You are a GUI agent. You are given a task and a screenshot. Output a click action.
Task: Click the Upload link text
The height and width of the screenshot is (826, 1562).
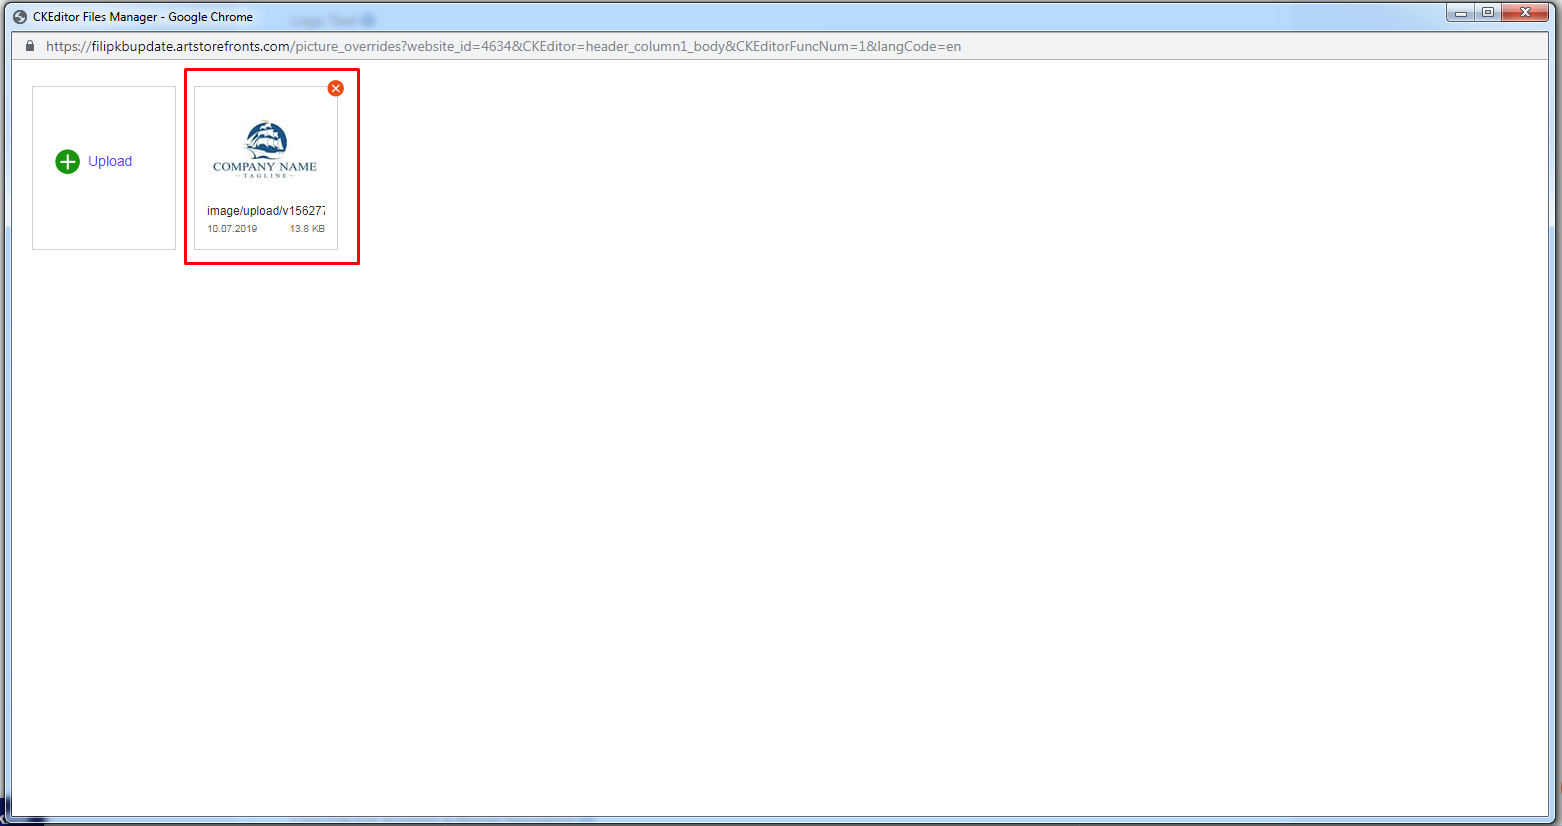(110, 161)
